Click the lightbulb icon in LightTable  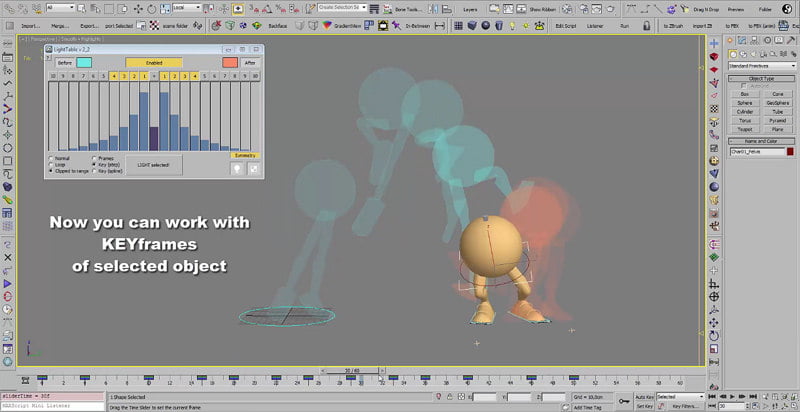pos(238,169)
